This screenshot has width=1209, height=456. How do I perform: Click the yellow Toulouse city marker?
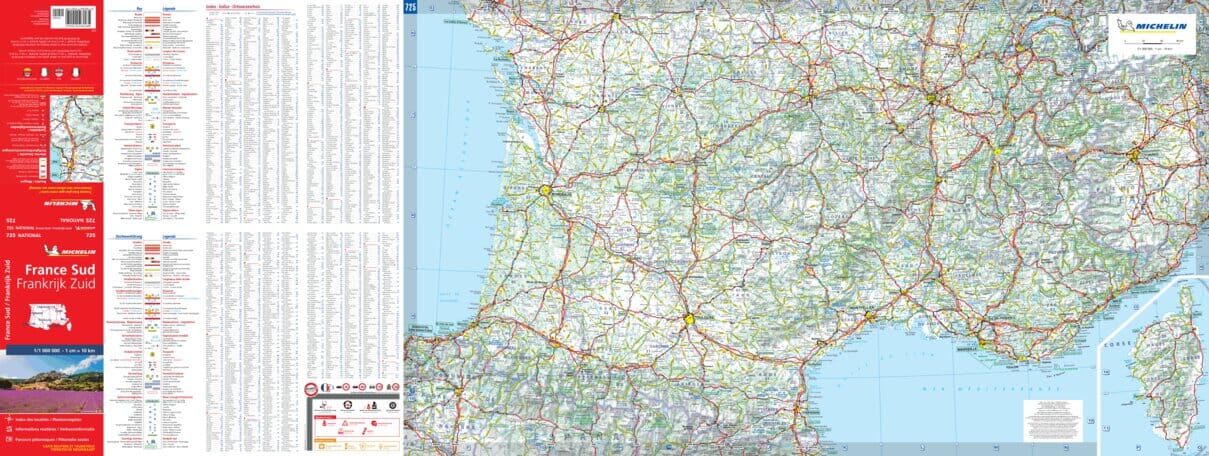tap(689, 318)
